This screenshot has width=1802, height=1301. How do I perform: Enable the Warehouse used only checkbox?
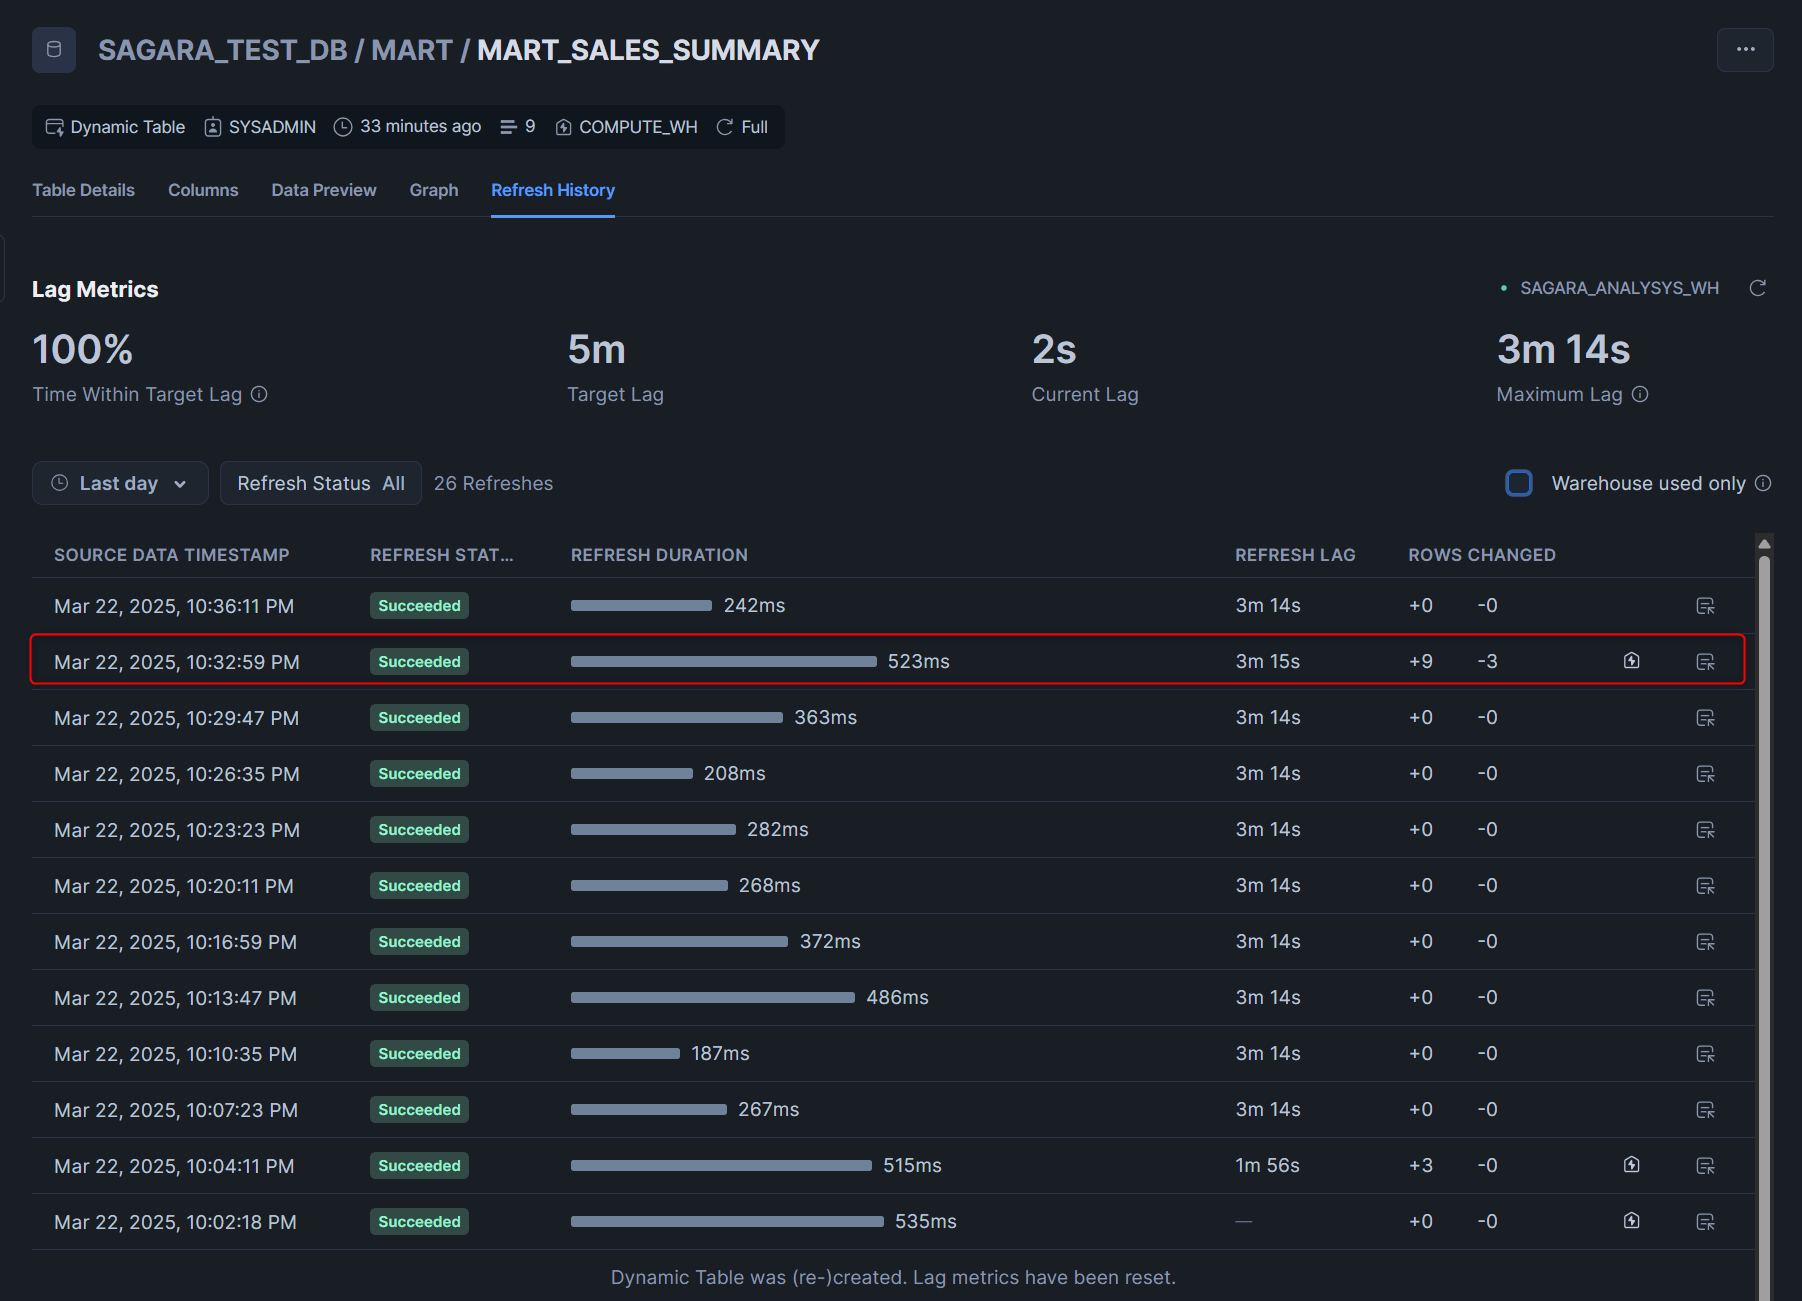pyautogui.click(x=1519, y=483)
